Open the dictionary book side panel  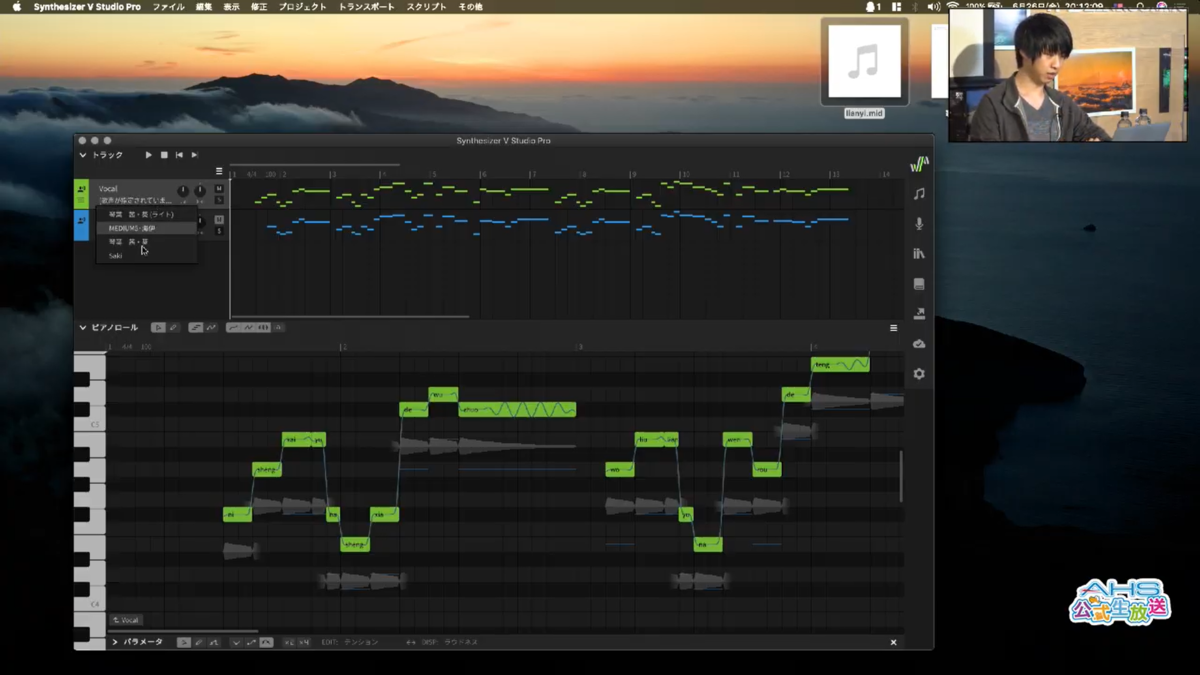tap(919, 284)
